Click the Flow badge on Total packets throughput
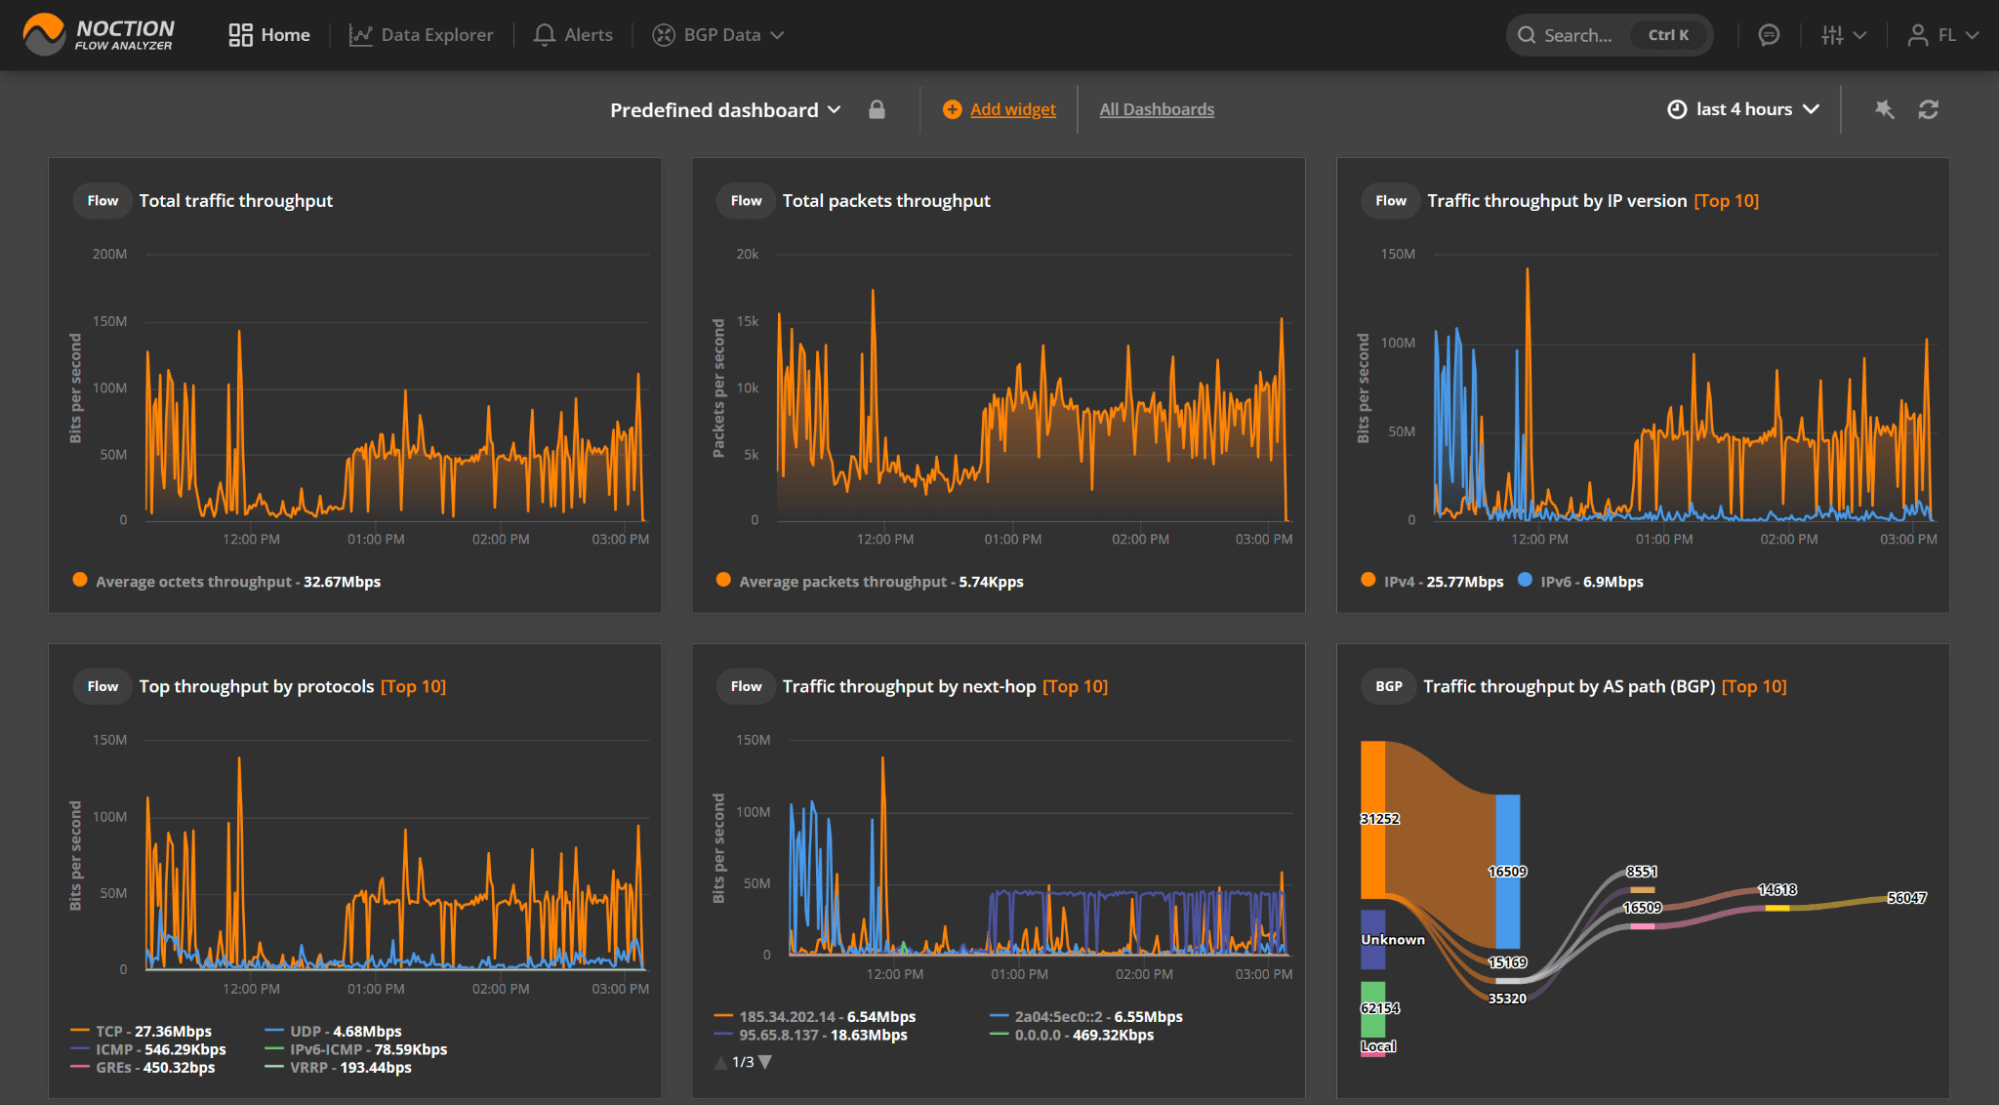The height and width of the screenshot is (1105, 1999). [746, 201]
